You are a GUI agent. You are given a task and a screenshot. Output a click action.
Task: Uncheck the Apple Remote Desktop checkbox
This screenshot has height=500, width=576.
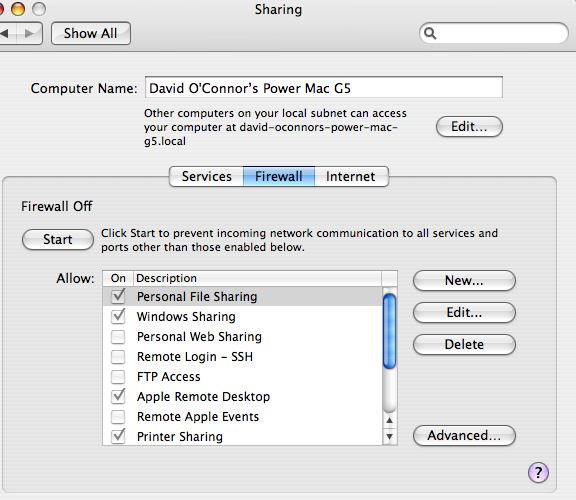(x=118, y=396)
